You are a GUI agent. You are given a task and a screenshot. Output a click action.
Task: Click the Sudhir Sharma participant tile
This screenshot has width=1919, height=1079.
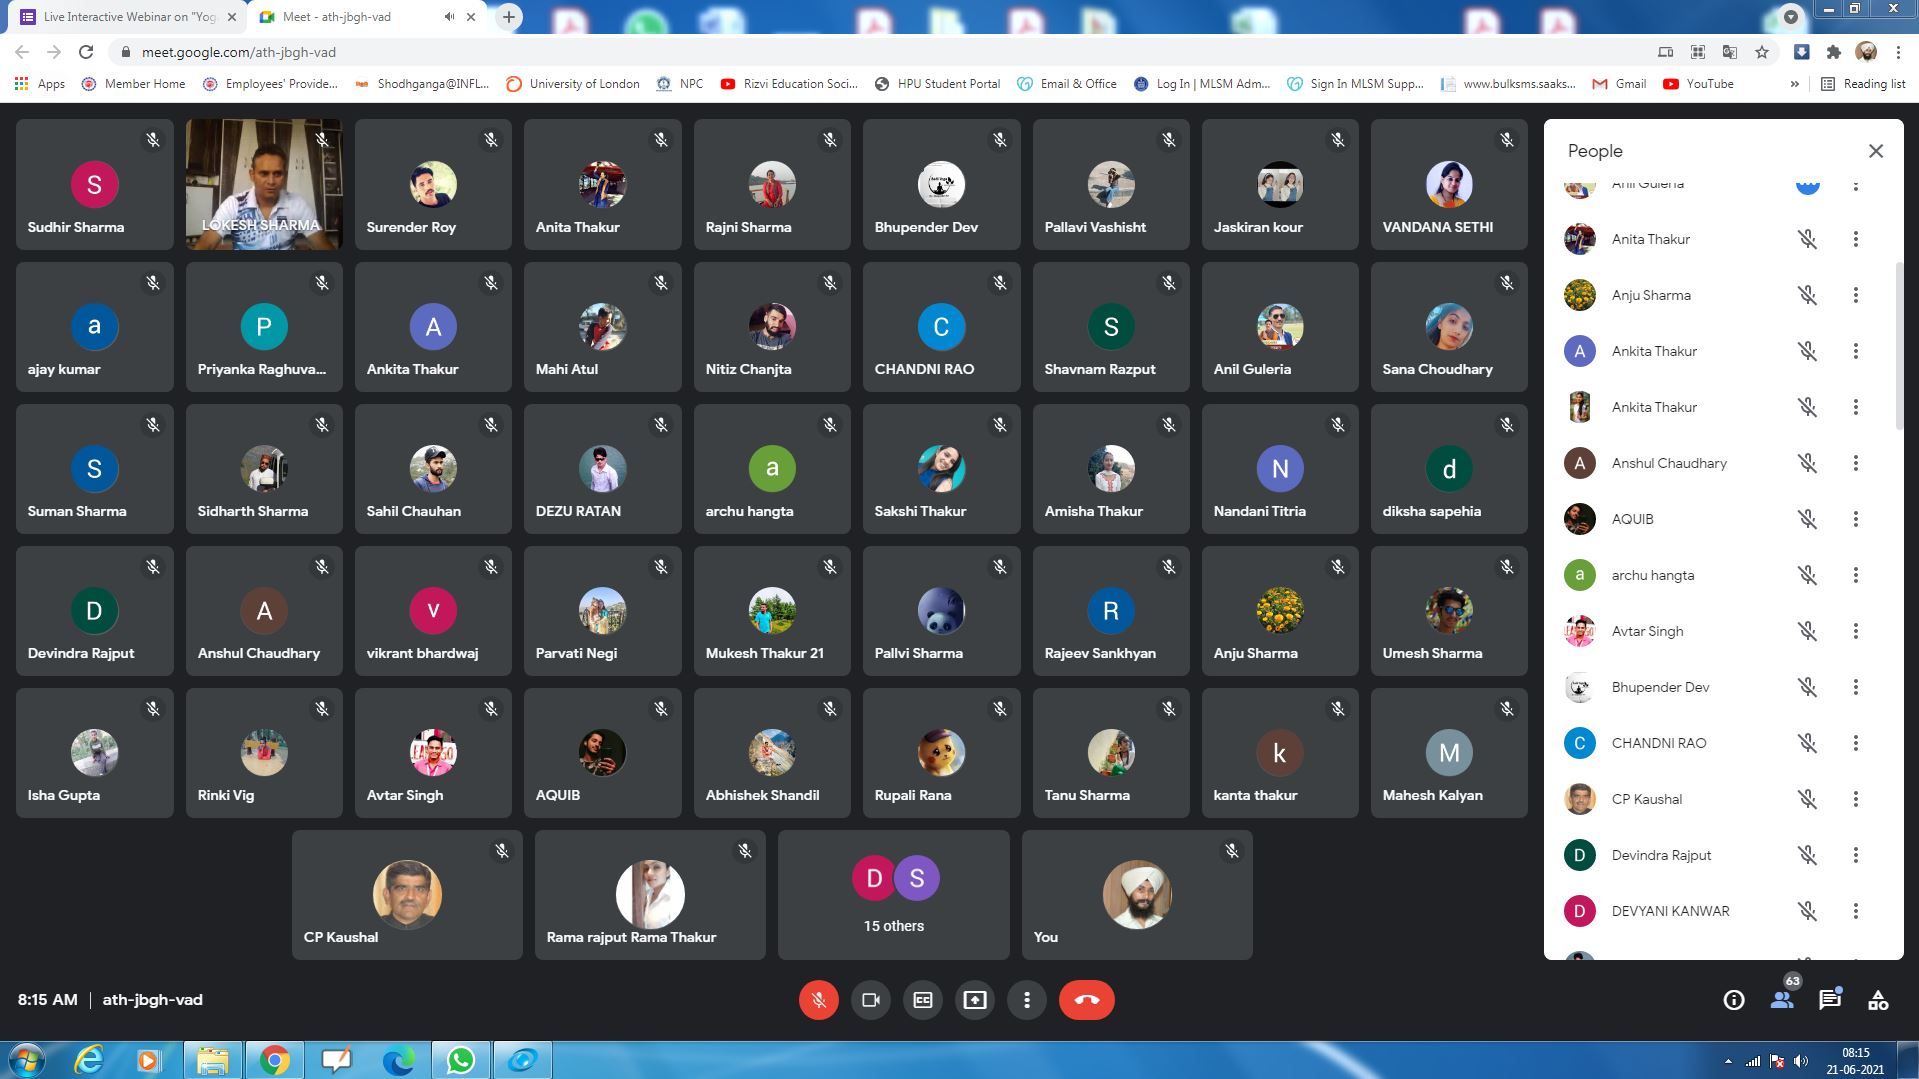point(94,184)
